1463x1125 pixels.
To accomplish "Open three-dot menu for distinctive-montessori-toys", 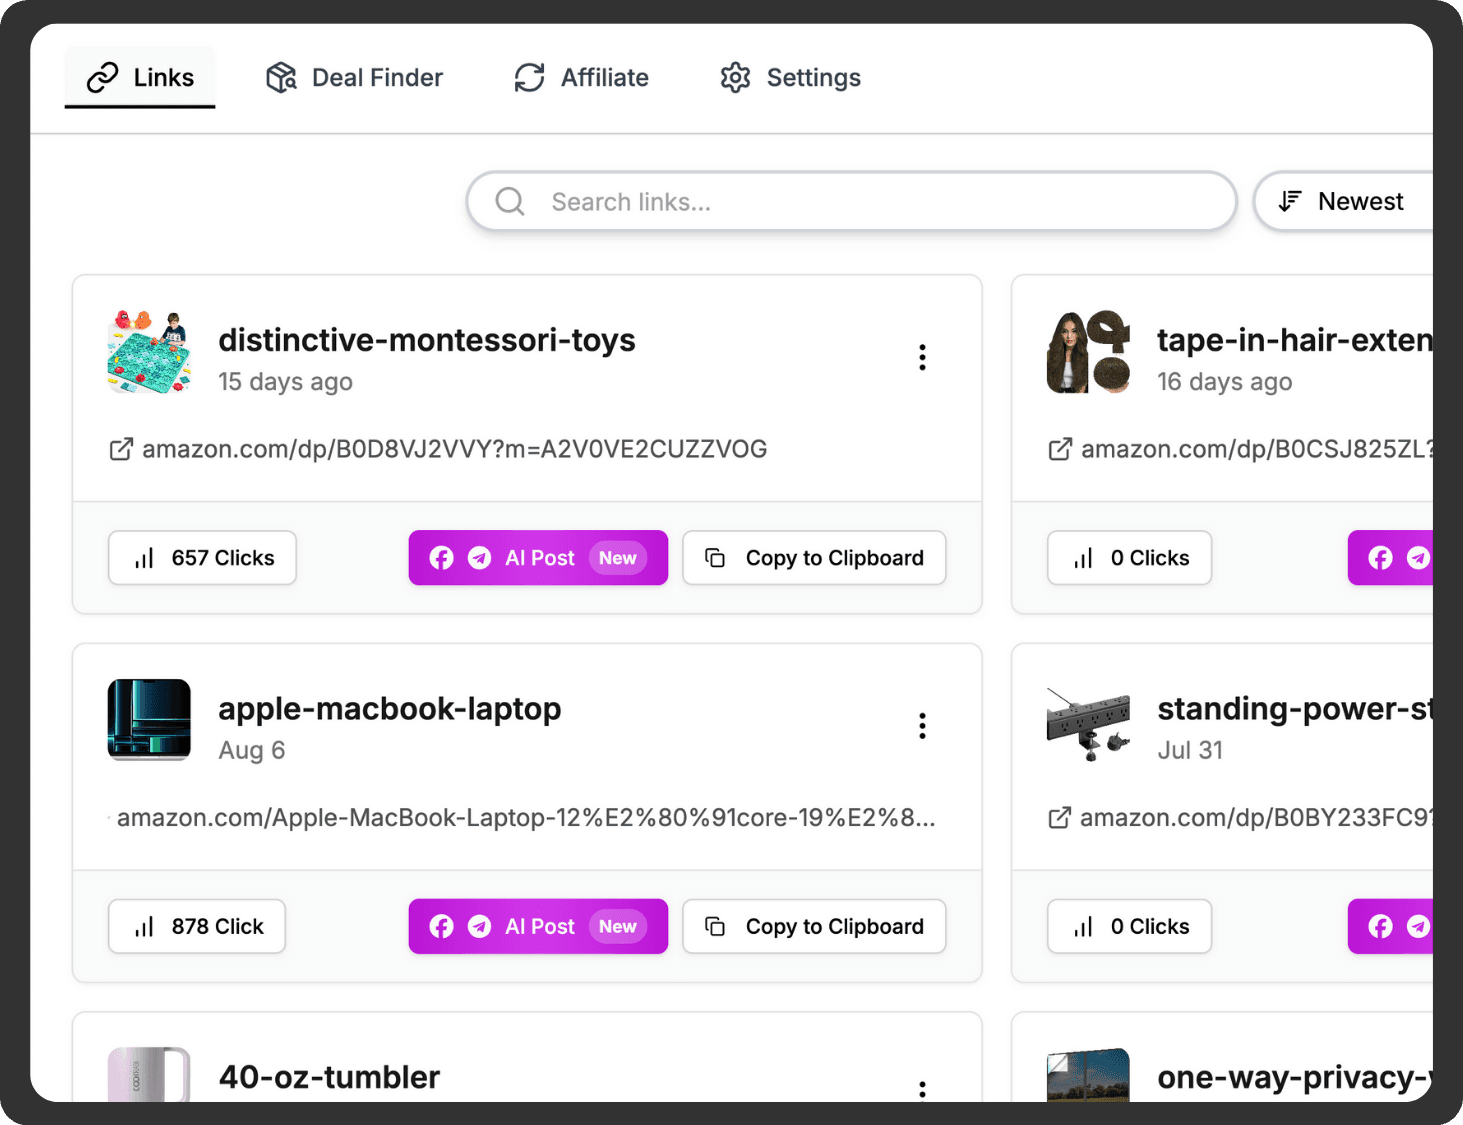I will pos(922,358).
